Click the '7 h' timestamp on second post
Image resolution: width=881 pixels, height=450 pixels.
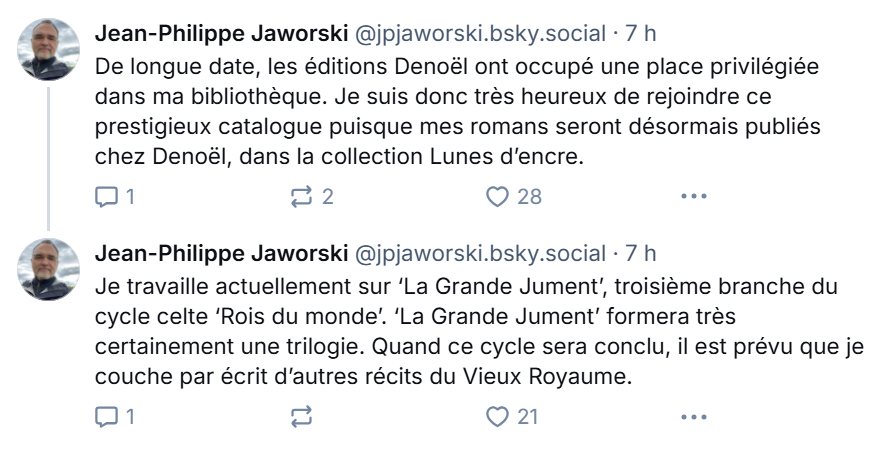(x=641, y=253)
